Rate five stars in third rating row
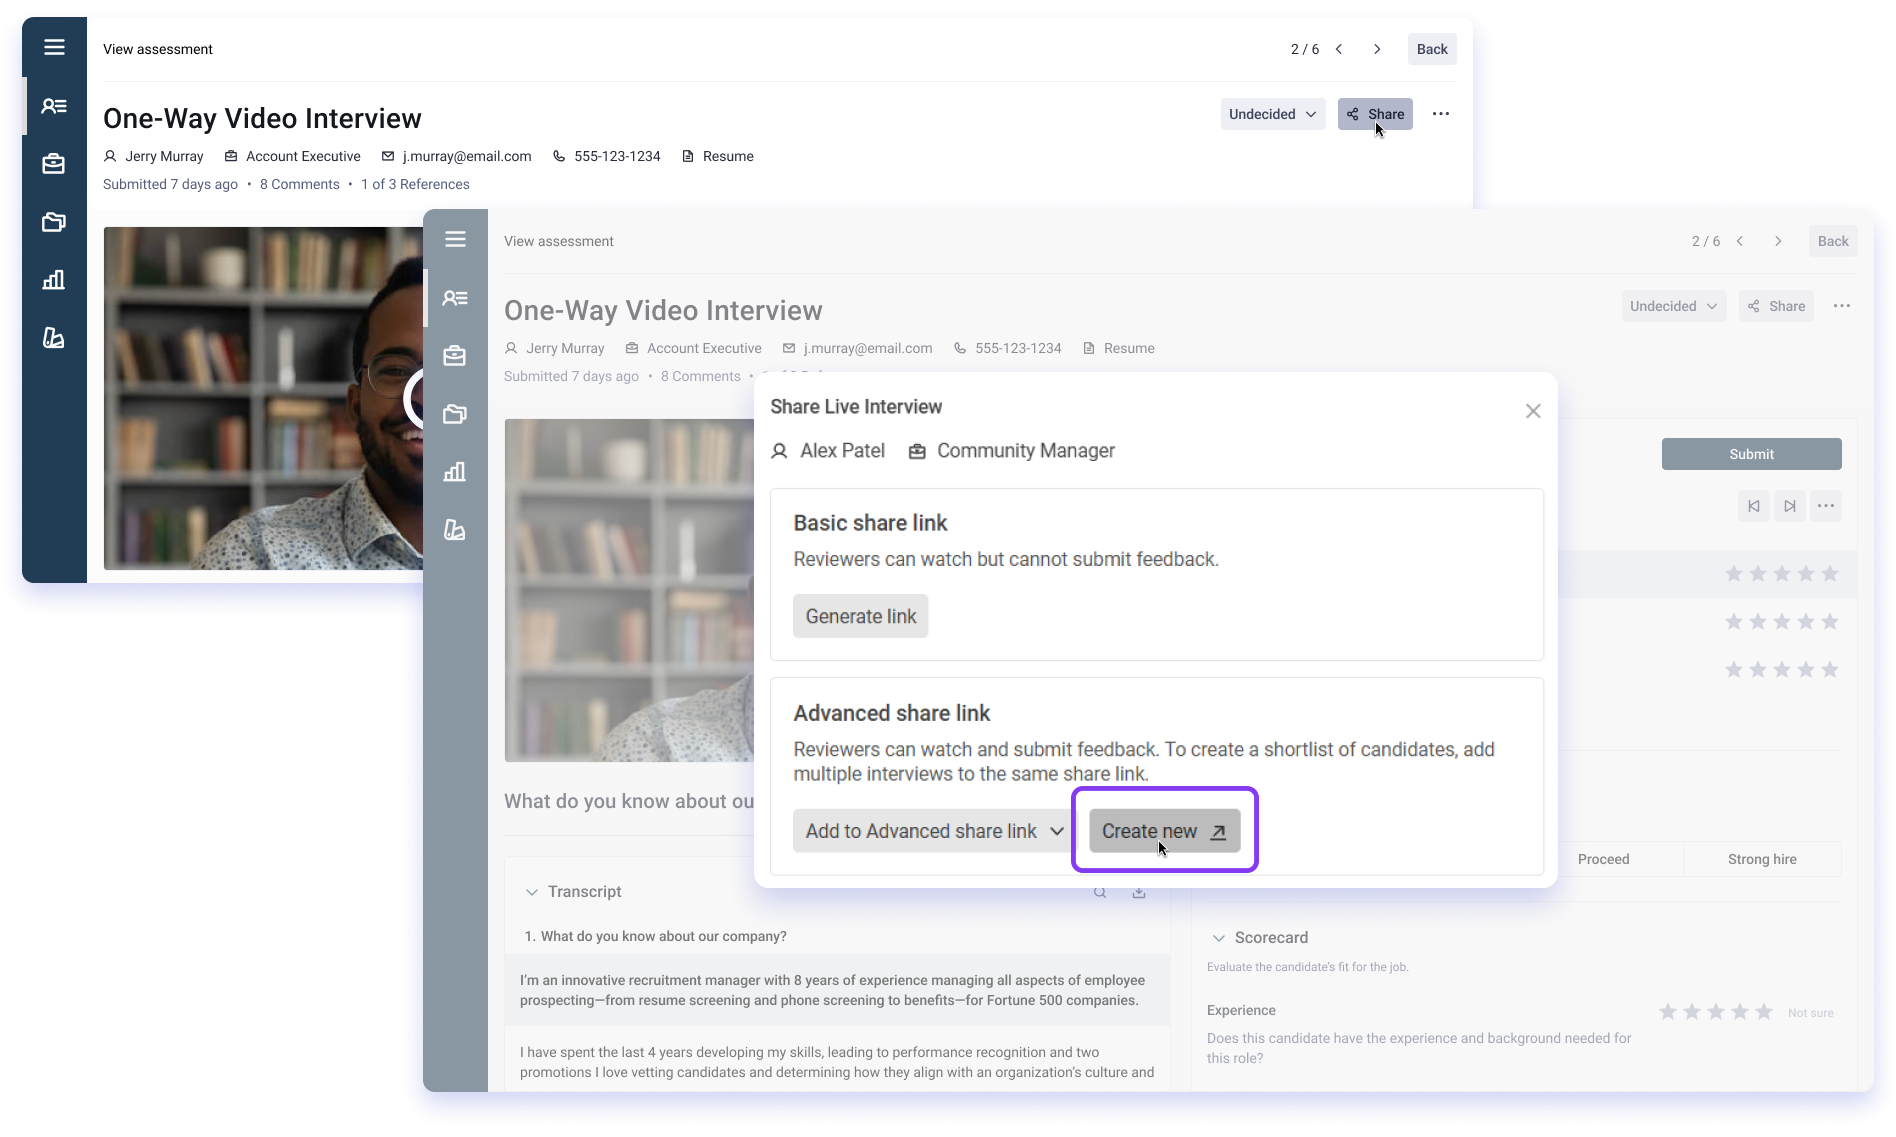 tap(1830, 670)
